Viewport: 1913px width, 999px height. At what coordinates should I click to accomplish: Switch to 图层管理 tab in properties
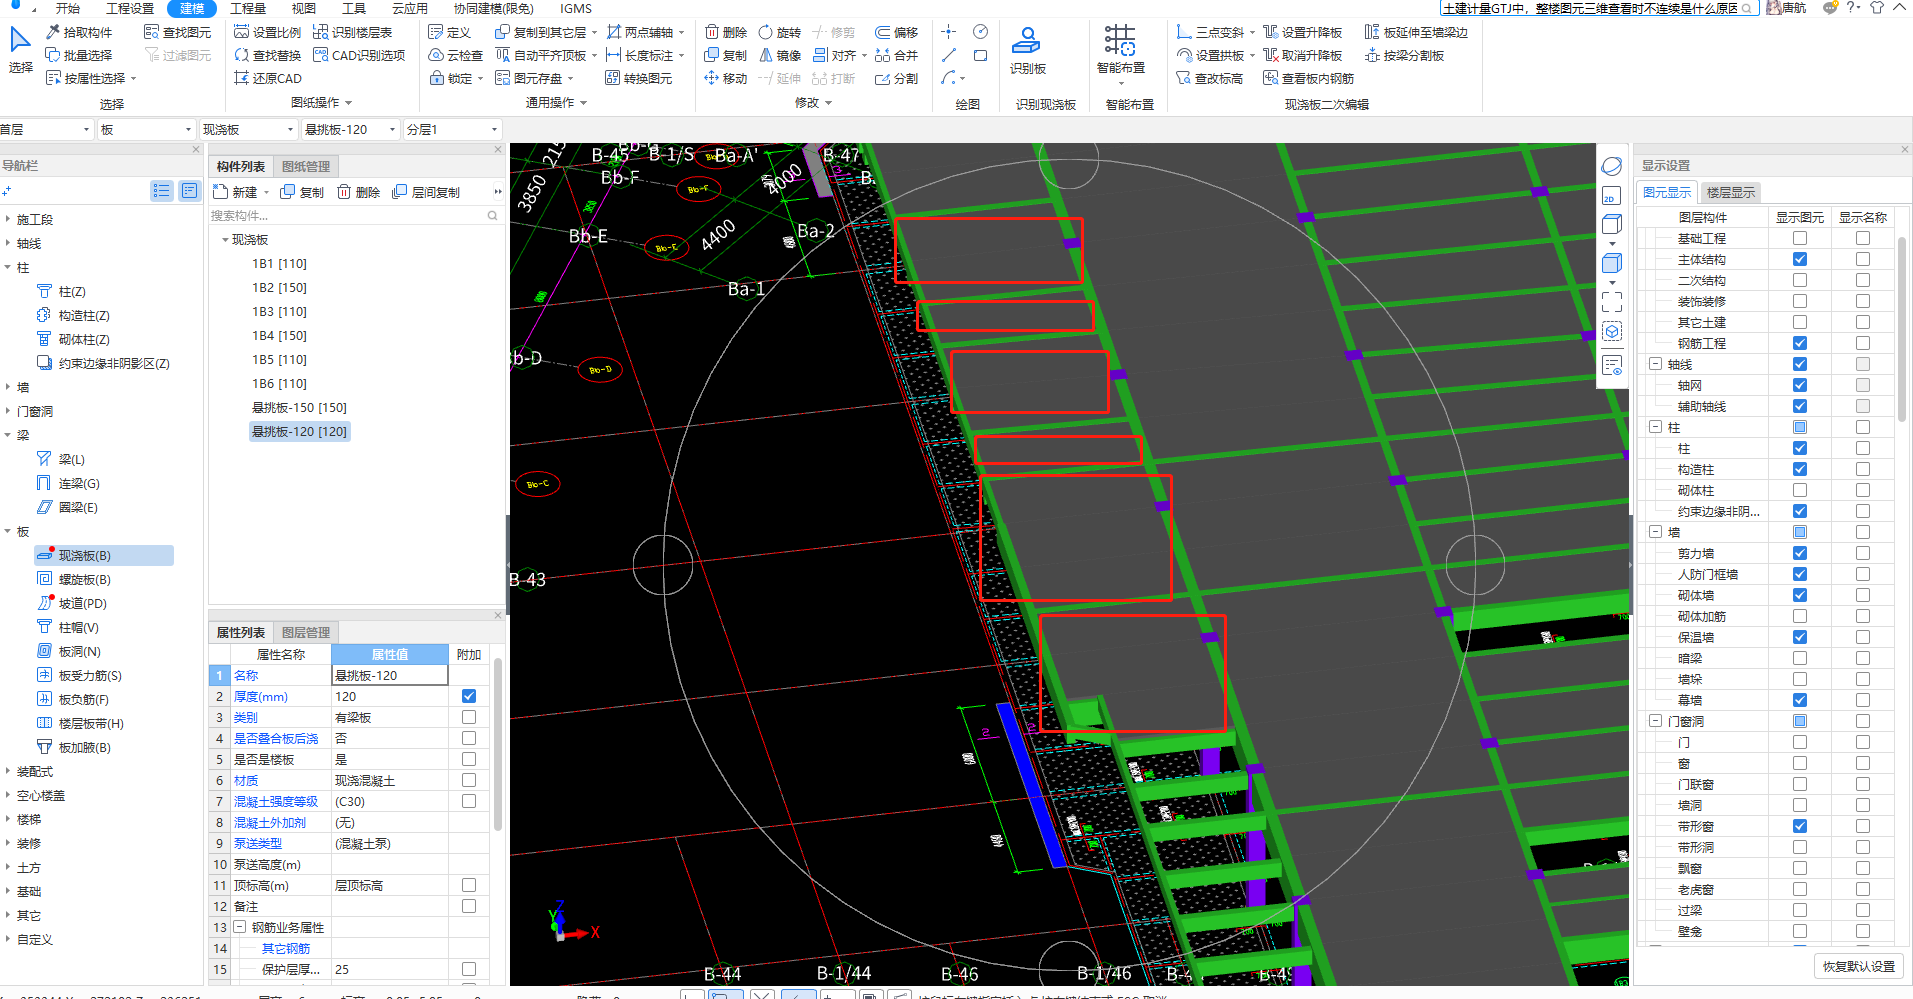(305, 632)
